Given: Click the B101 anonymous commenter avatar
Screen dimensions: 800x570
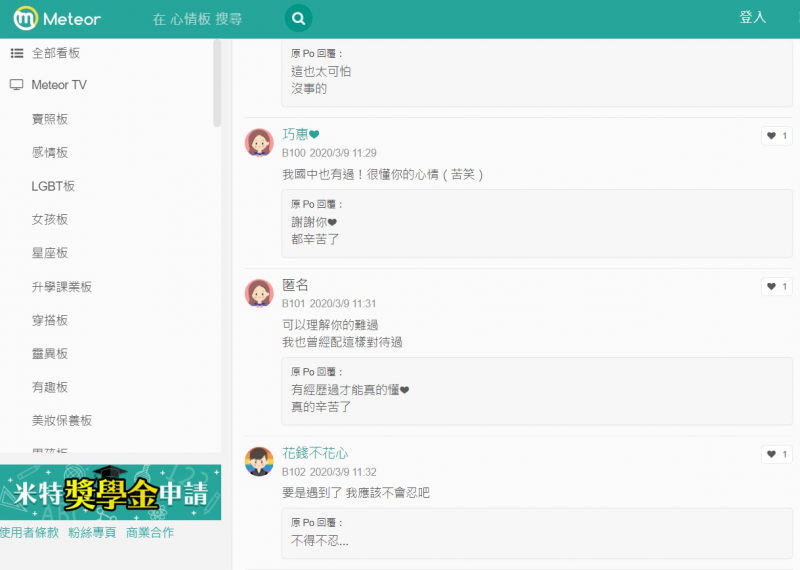Looking at the screenshot, I should (x=259, y=293).
